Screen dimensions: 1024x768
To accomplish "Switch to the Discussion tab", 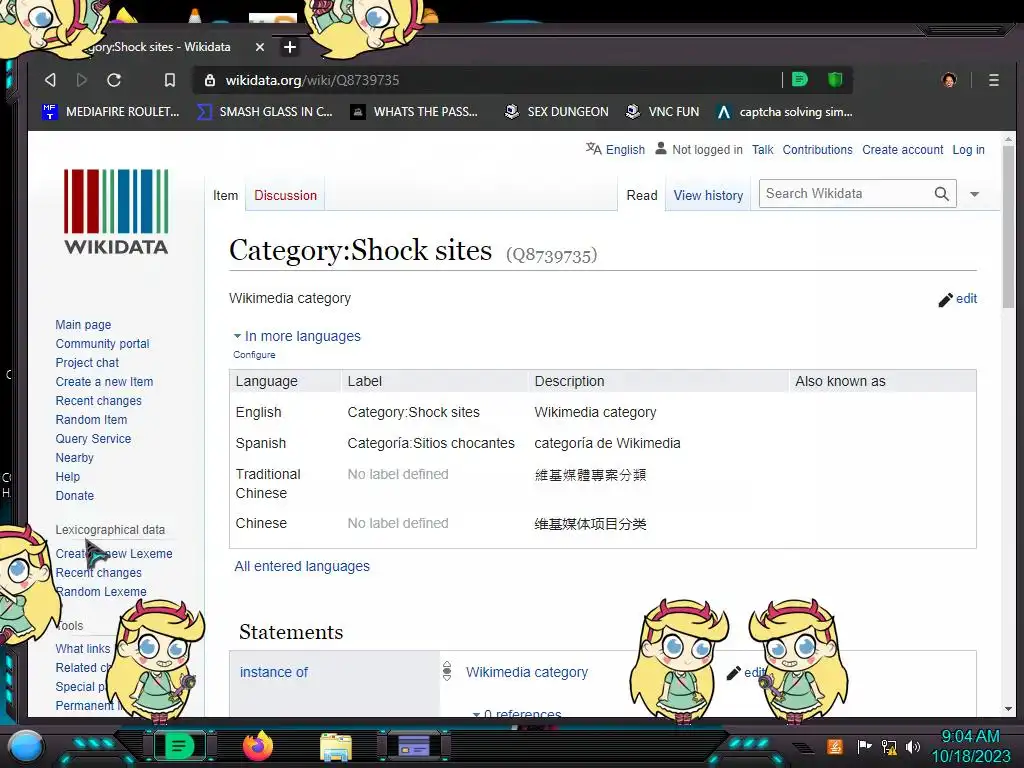I will (x=285, y=195).
